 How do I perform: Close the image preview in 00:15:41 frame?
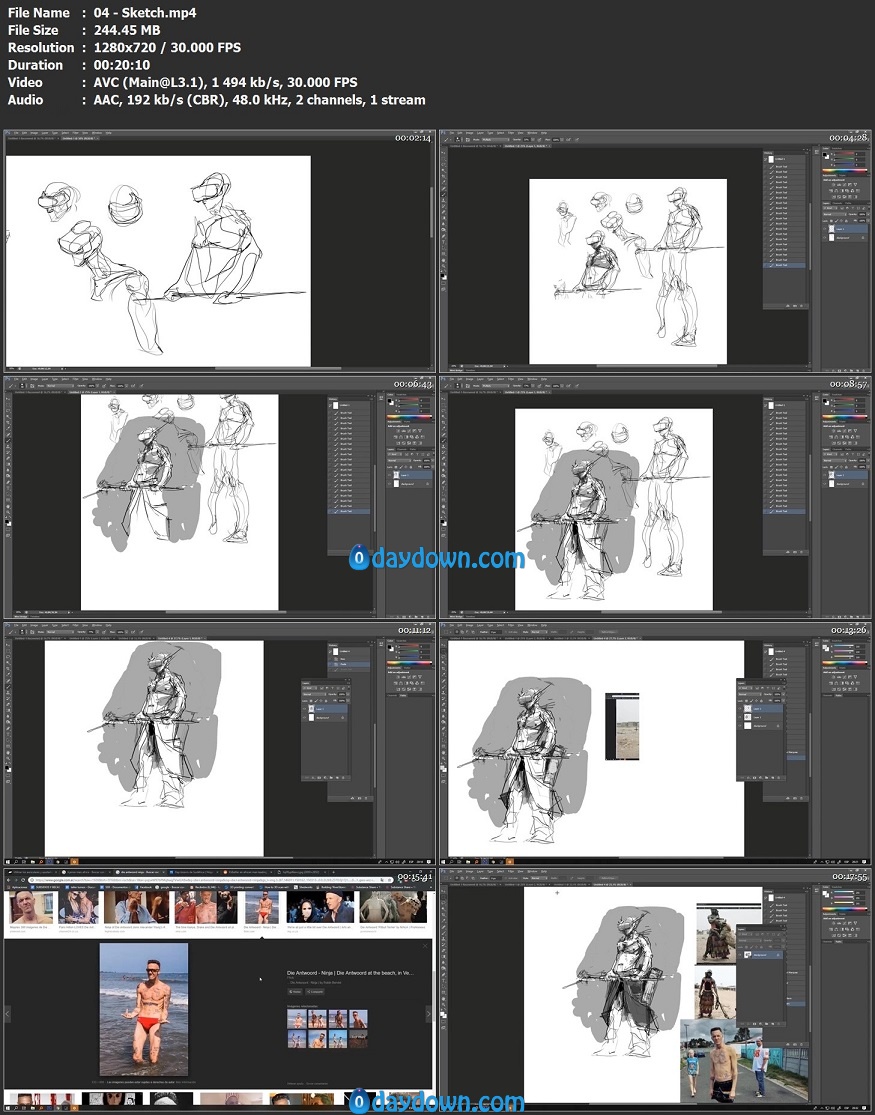[x=425, y=946]
